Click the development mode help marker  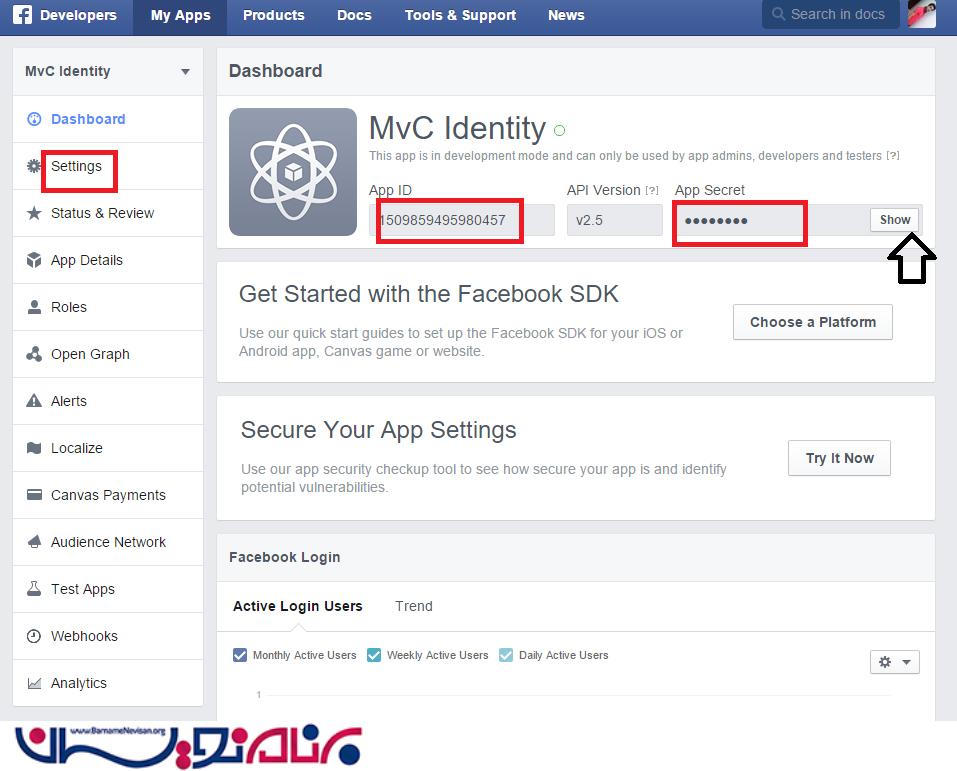893,156
